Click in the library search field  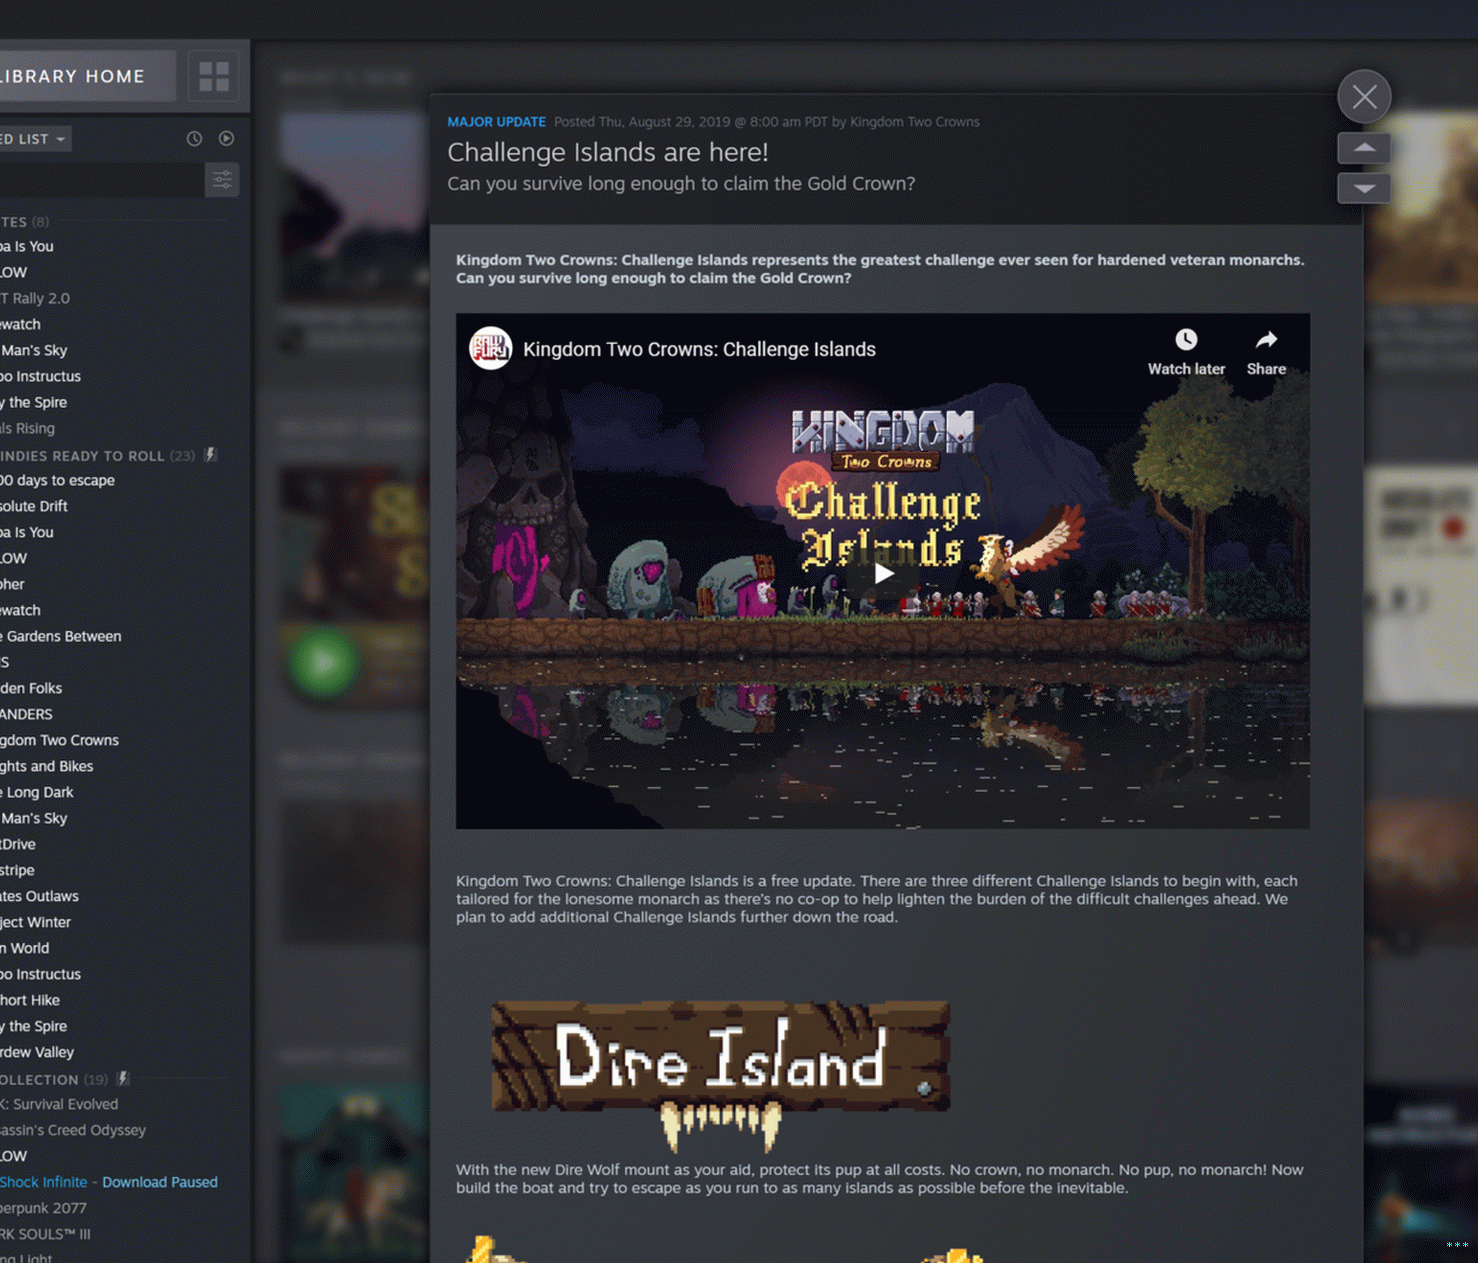[x=100, y=180]
